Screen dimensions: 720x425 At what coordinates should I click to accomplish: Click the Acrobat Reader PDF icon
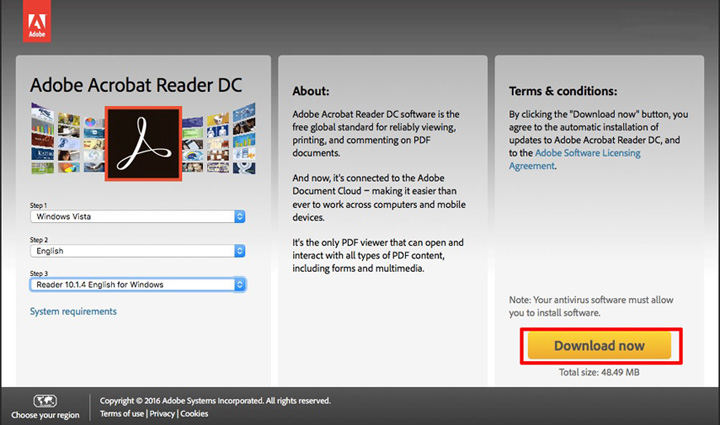tap(143, 144)
